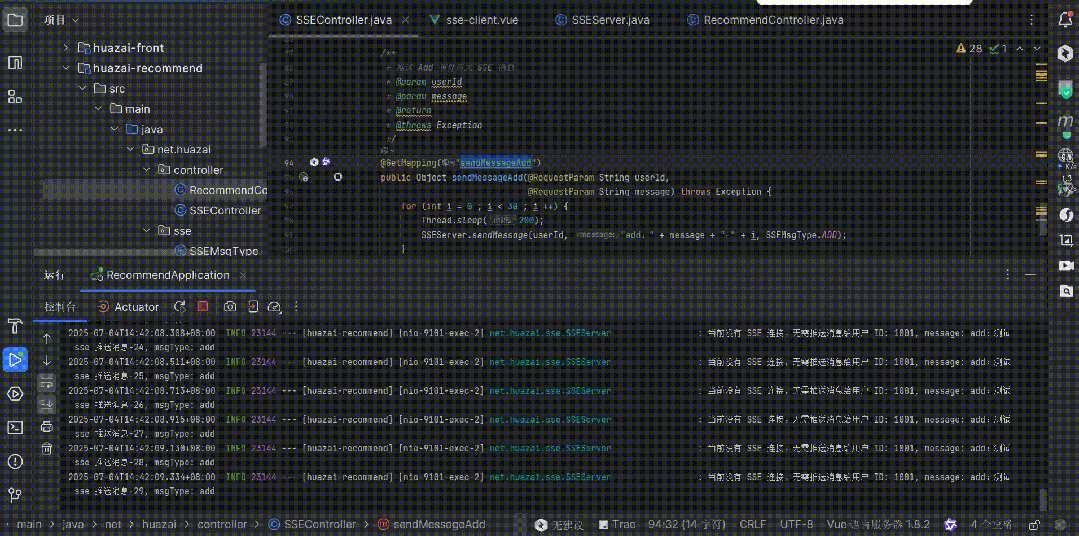
Task: Expand the huazai-front folder
Action: tap(66, 48)
